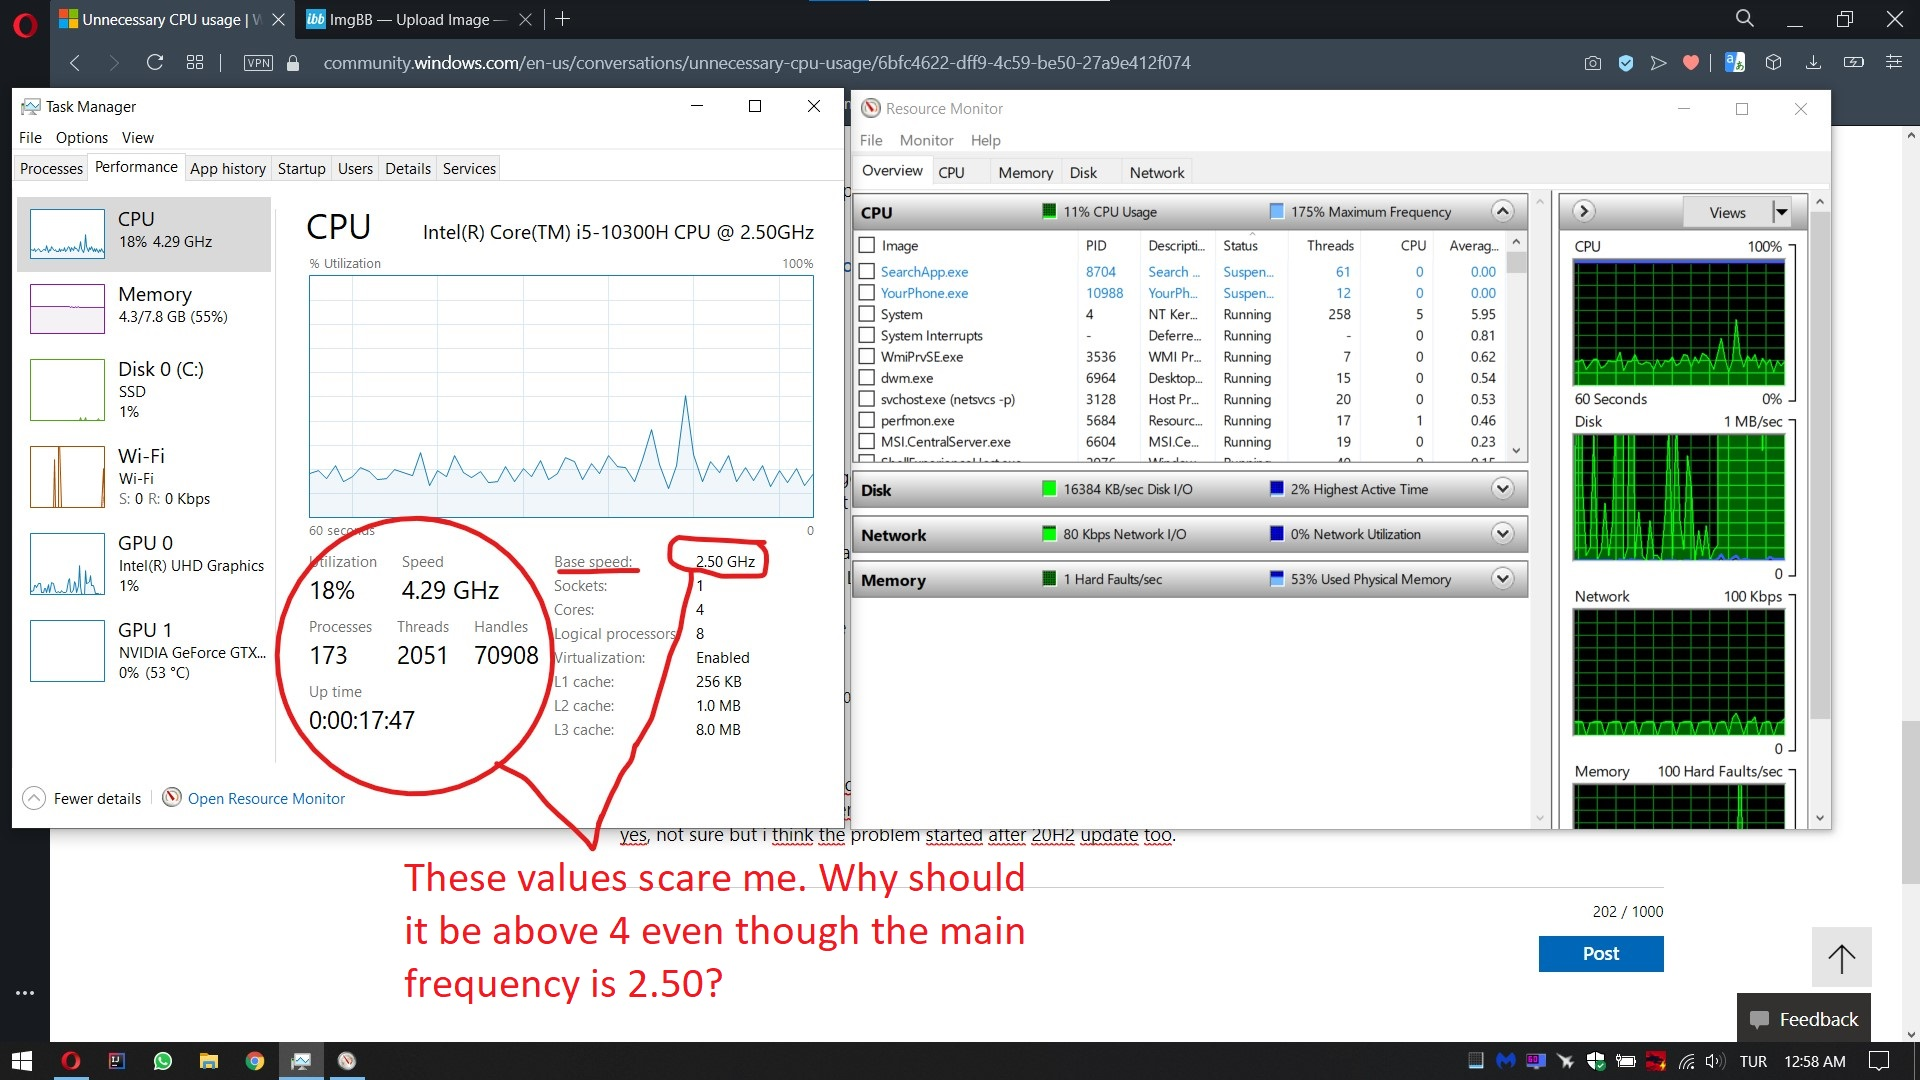Open the Services tab in Task Manager
This screenshot has width=1920, height=1080.
(469, 168)
